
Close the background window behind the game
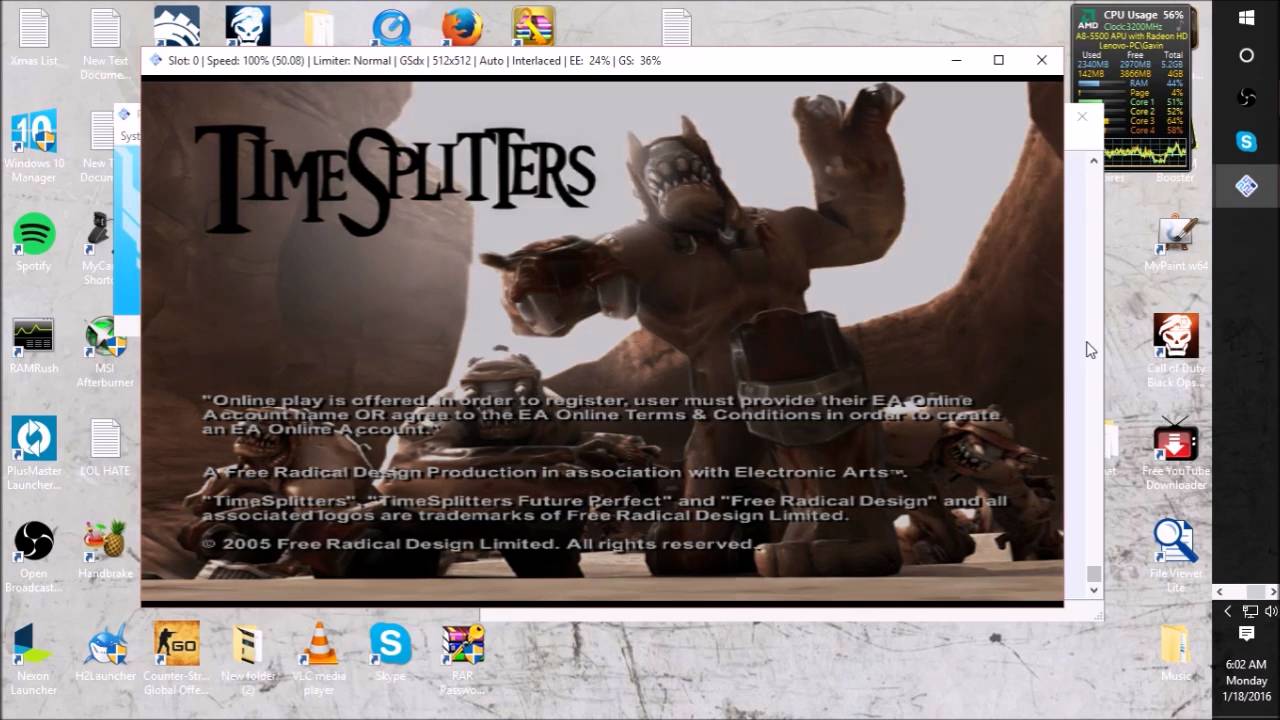click(x=1082, y=117)
